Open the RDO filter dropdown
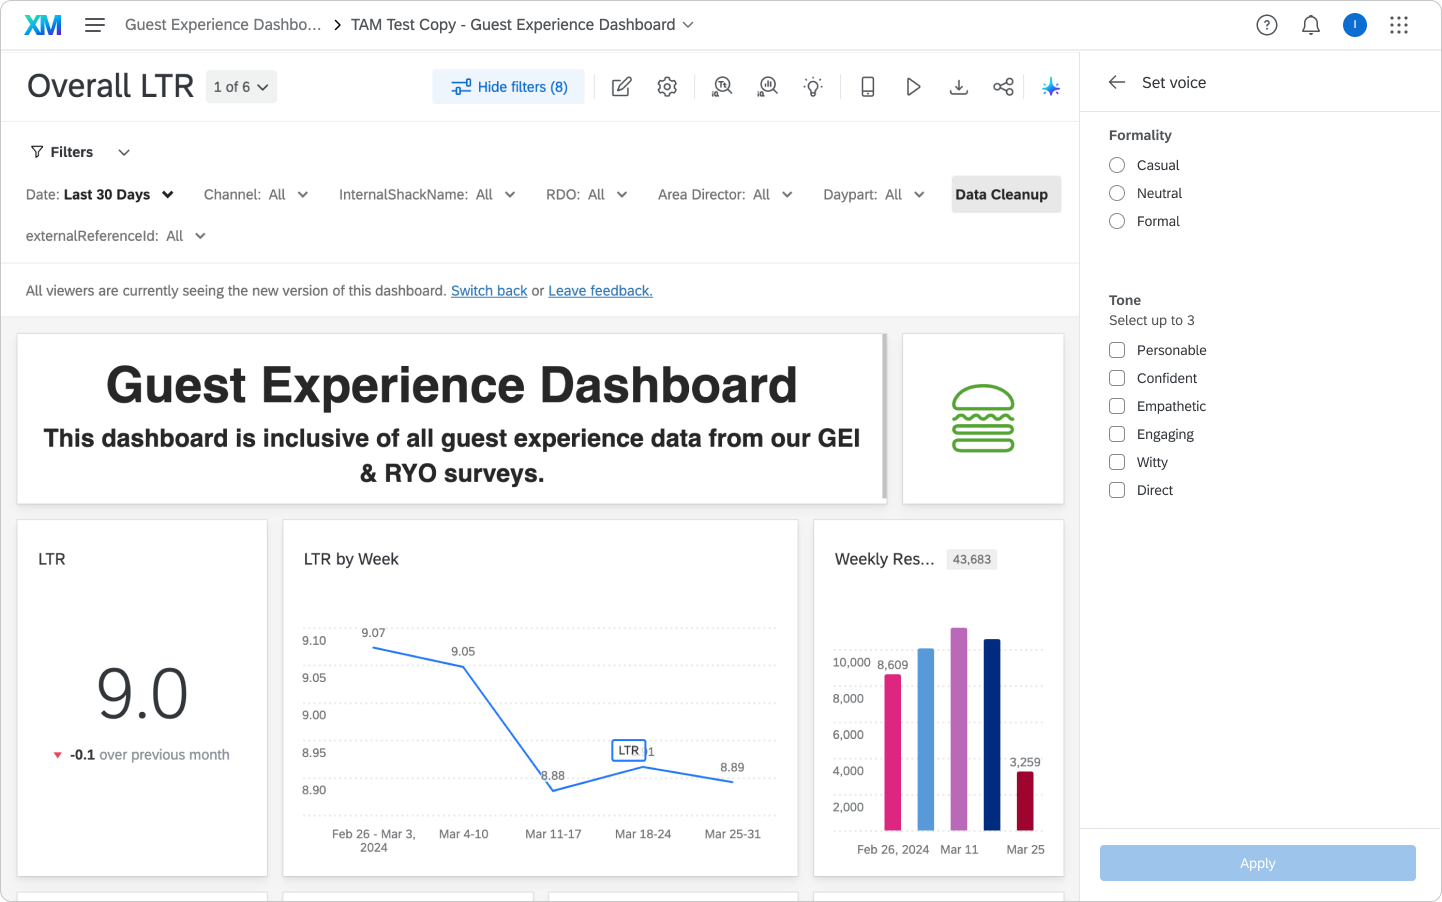 [x=587, y=195]
